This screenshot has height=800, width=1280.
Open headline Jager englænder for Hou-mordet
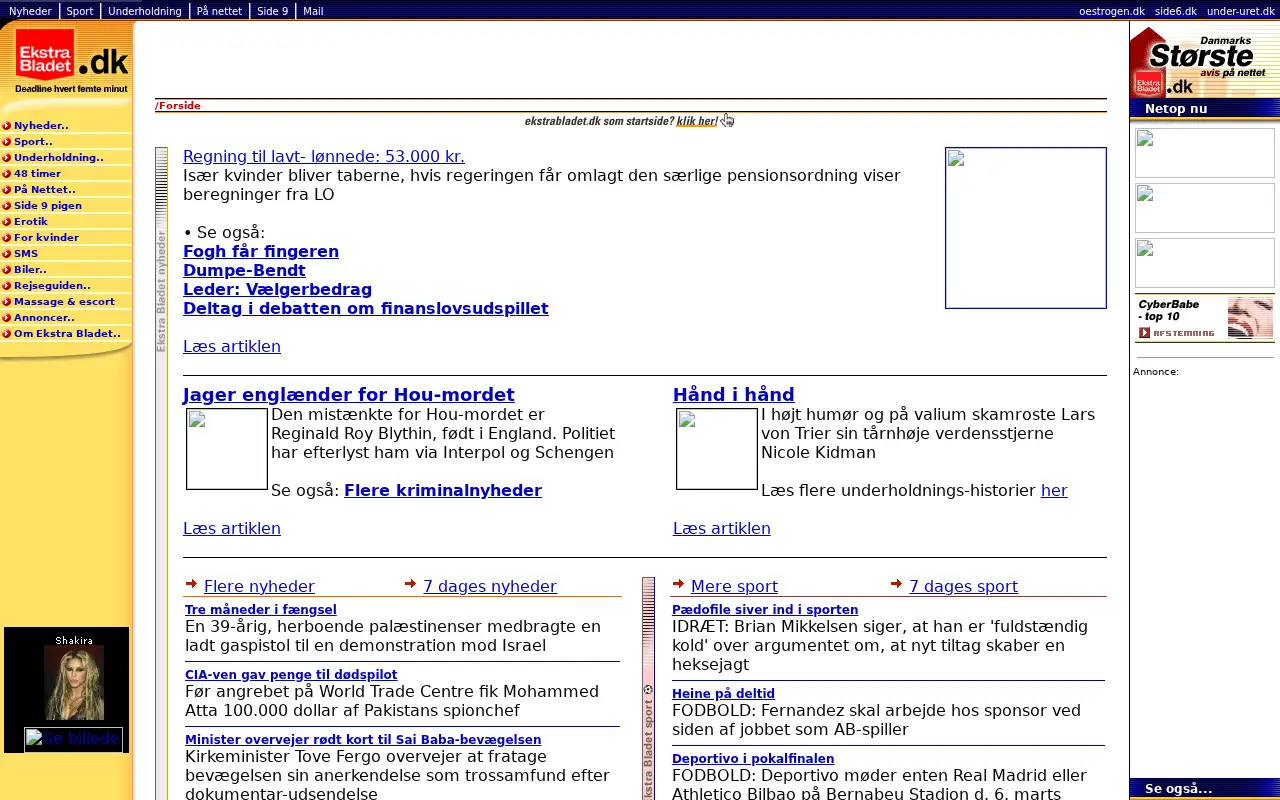coord(349,394)
